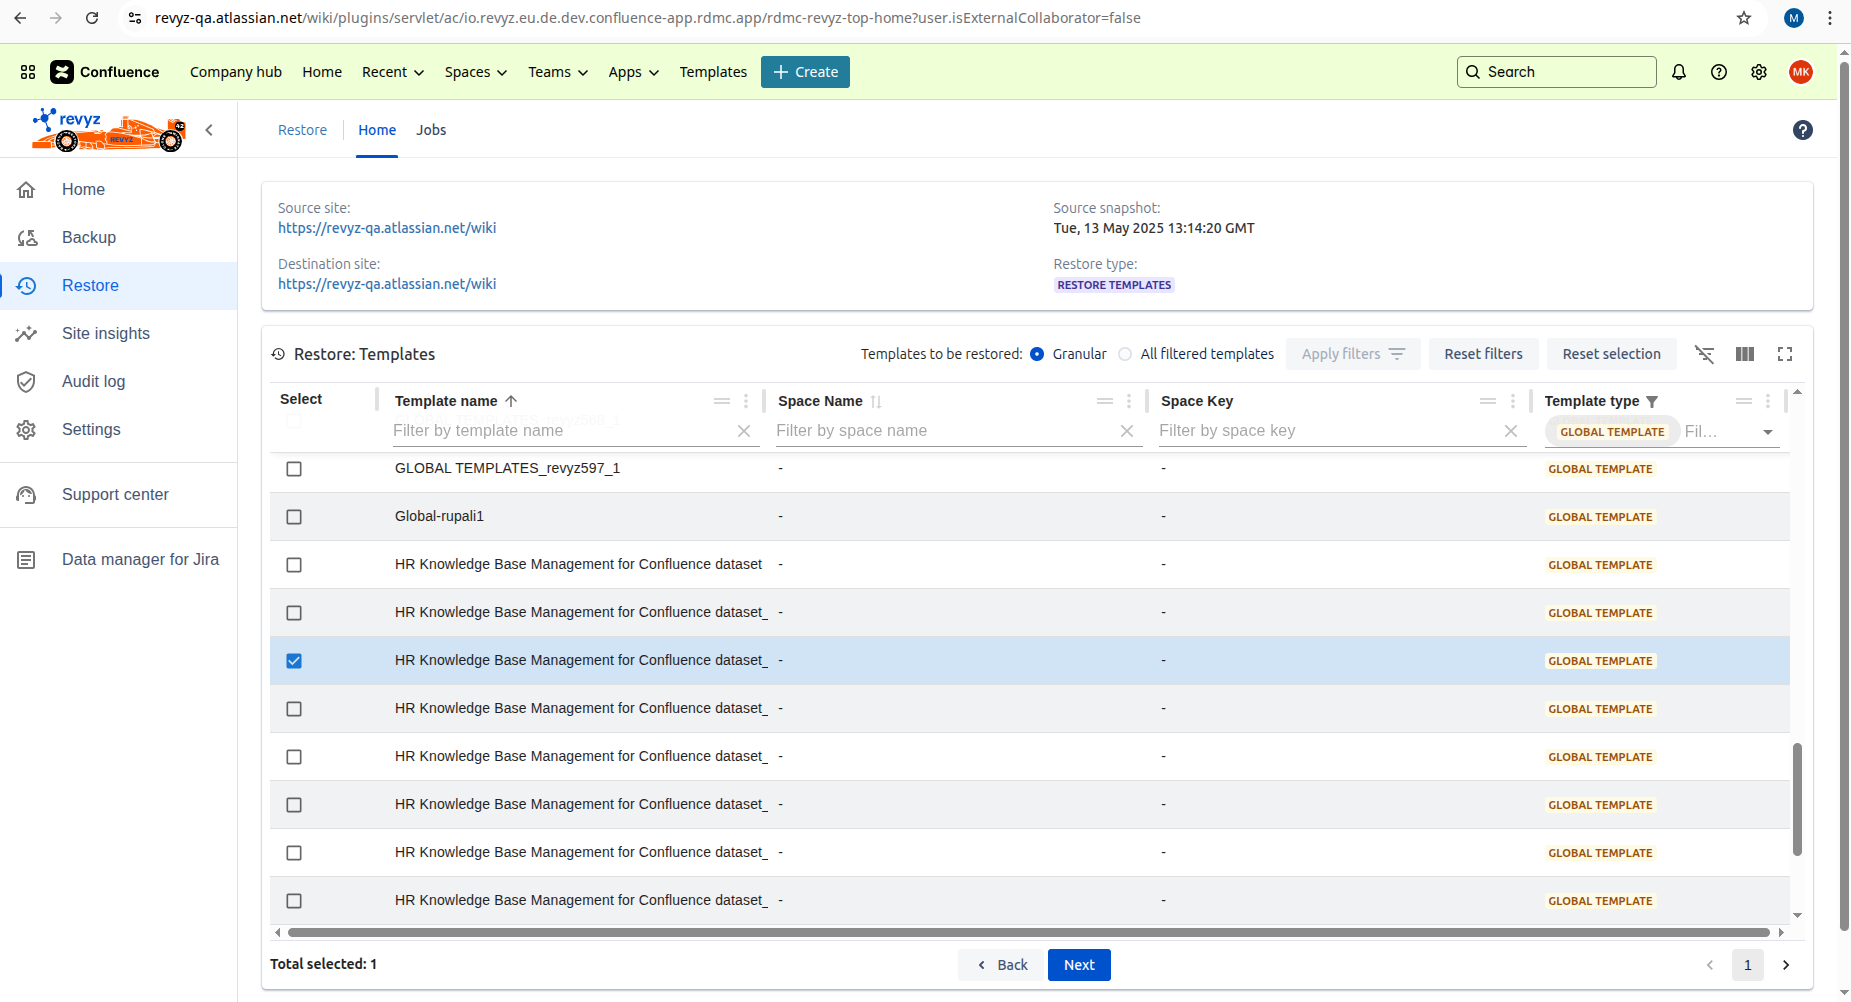Screen dimensions: 1851x1002
Task: Open the Template type filter dropdown arrow
Action: click(x=1768, y=432)
